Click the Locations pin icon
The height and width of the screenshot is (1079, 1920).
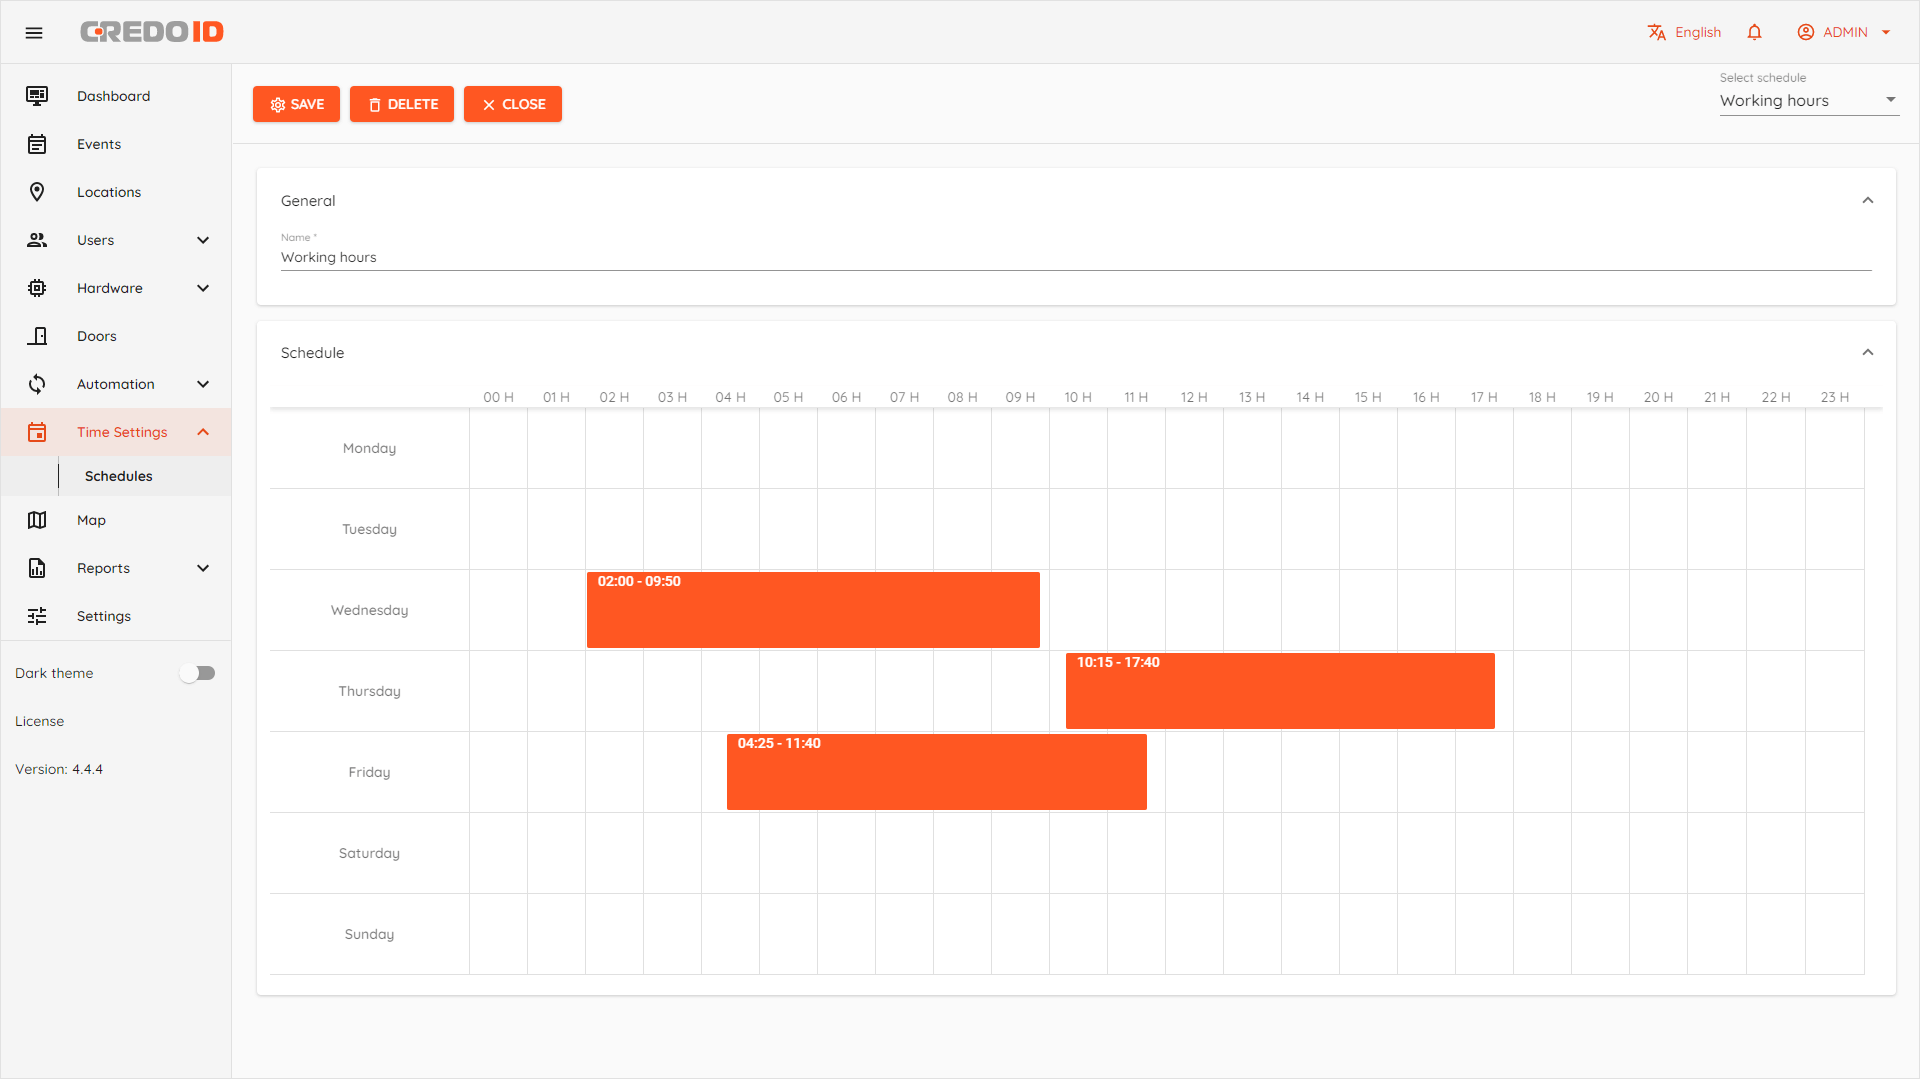[x=37, y=192]
